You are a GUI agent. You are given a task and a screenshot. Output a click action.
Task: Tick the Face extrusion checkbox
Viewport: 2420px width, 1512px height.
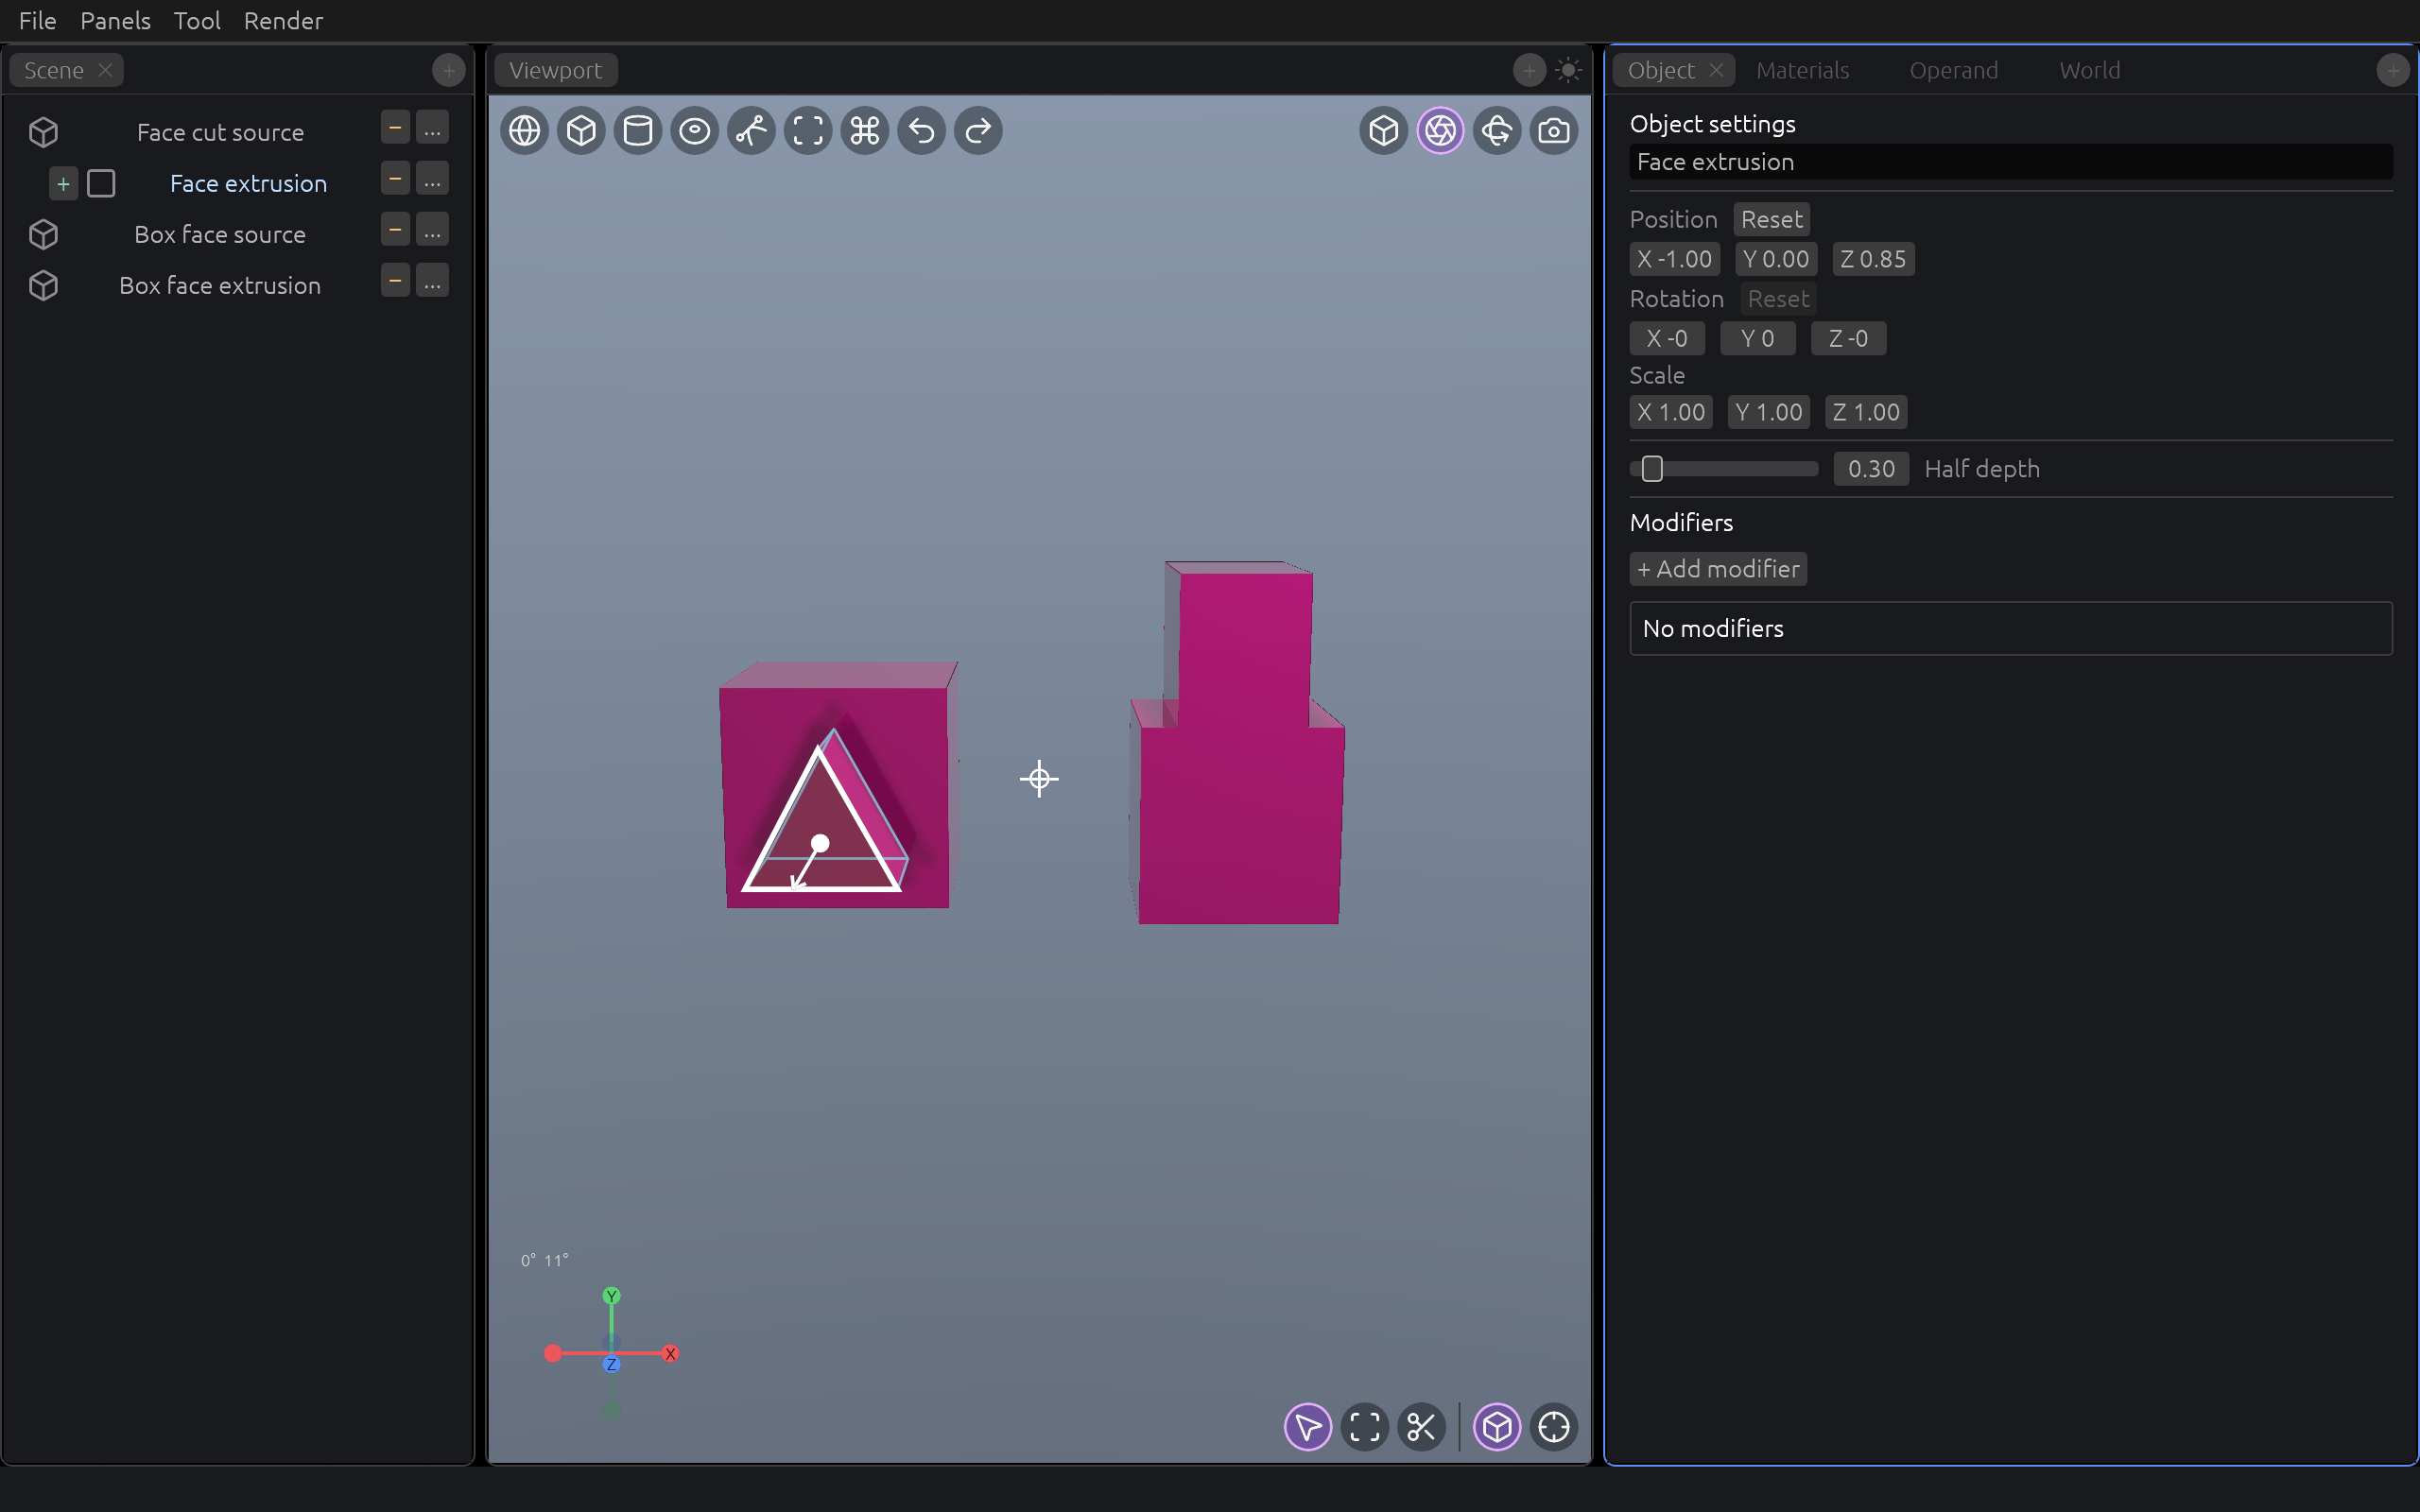pos(101,183)
